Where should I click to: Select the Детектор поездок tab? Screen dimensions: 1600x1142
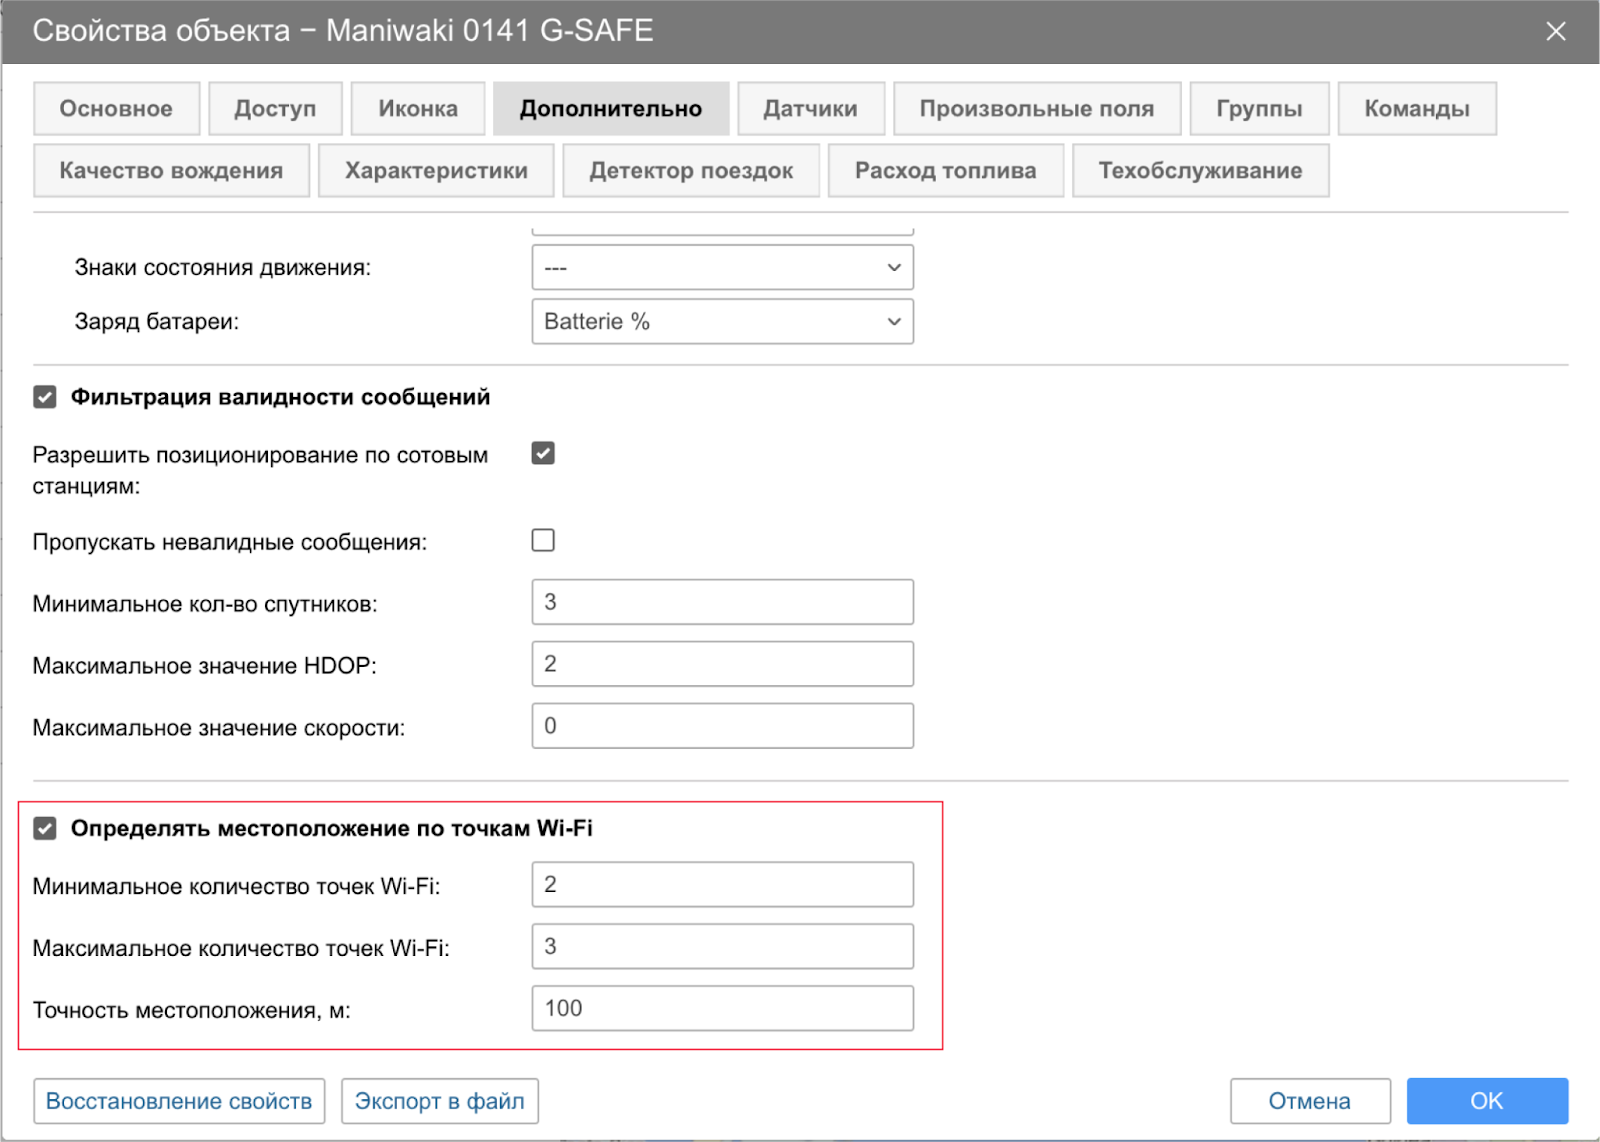(691, 171)
